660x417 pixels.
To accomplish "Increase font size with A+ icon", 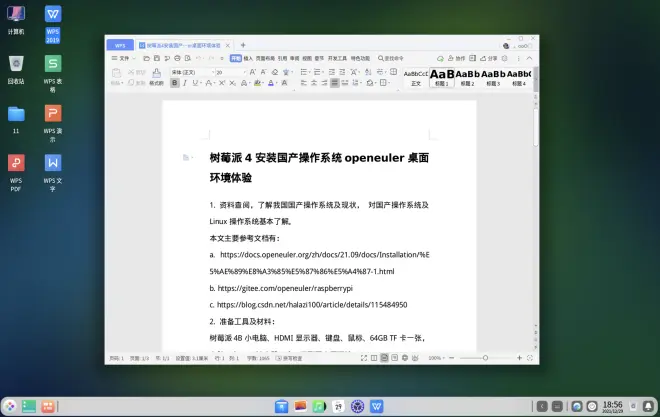I will [253, 72].
